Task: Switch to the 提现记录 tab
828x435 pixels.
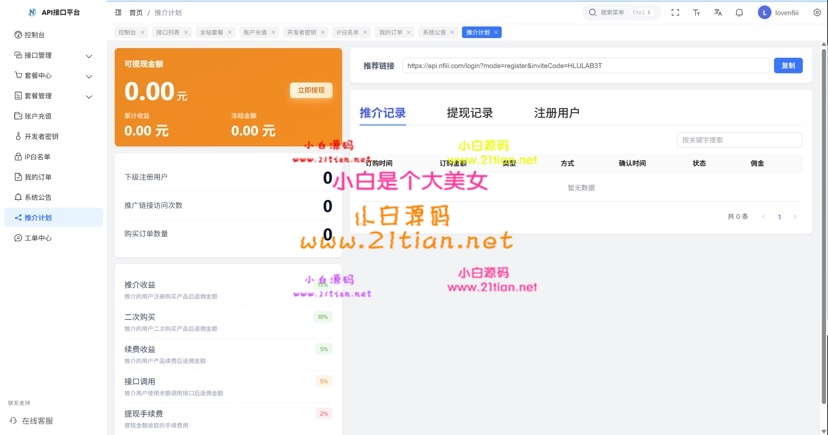Action: tap(469, 113)
